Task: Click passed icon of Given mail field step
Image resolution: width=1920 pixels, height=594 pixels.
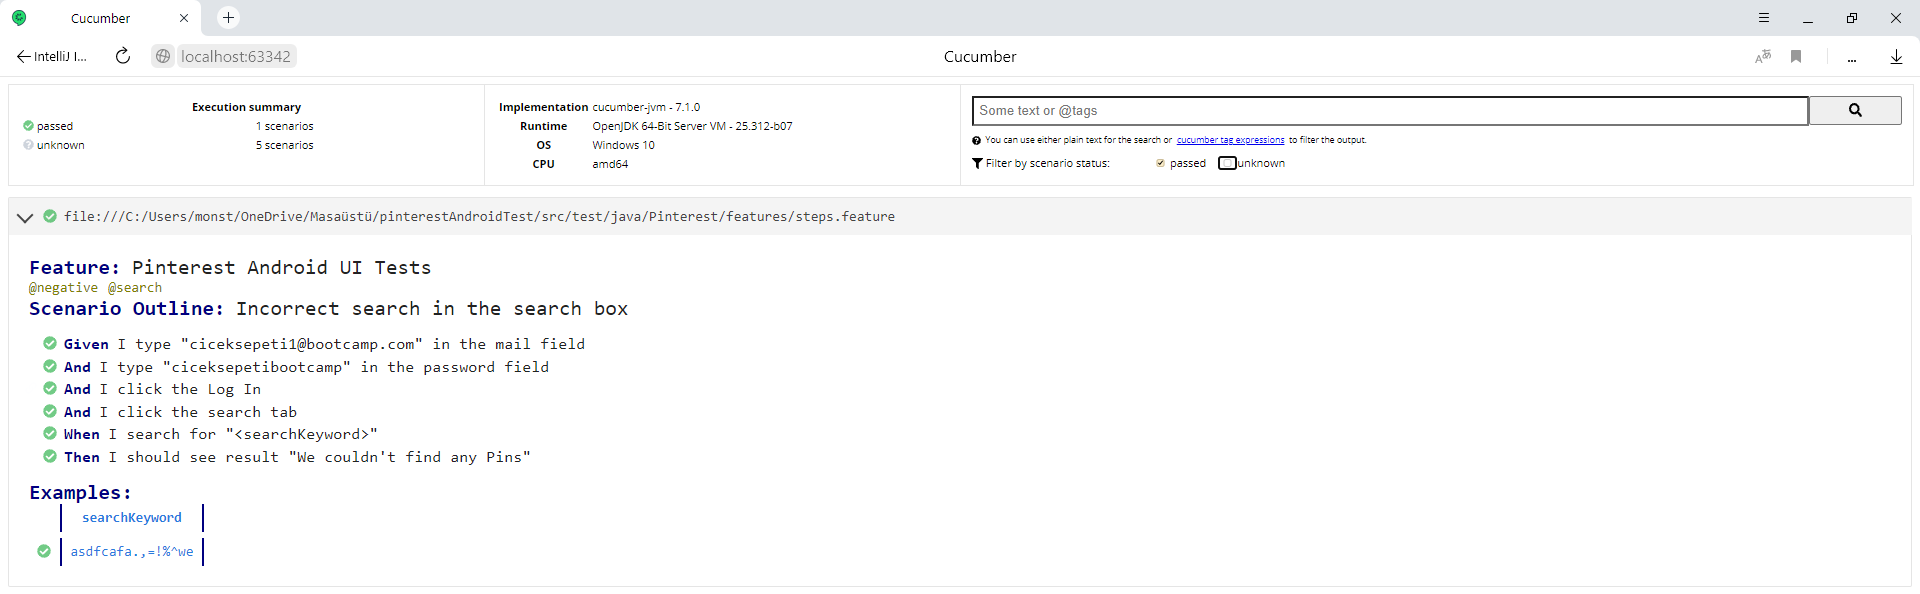Action: pyautogui.click(x=50, y=343)
